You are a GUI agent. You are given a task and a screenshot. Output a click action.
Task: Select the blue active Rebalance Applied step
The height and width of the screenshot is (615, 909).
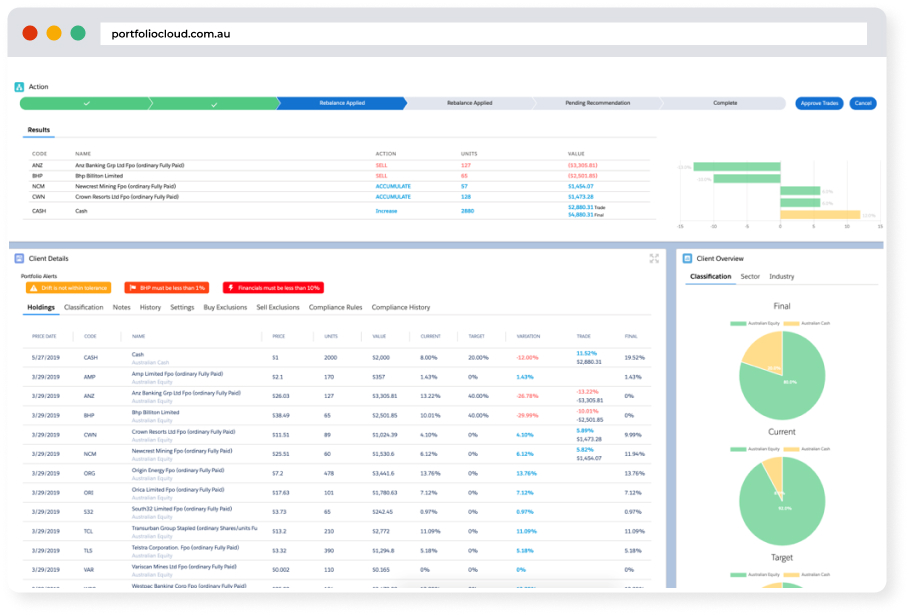pyautogui.click(x=342, y=103)
